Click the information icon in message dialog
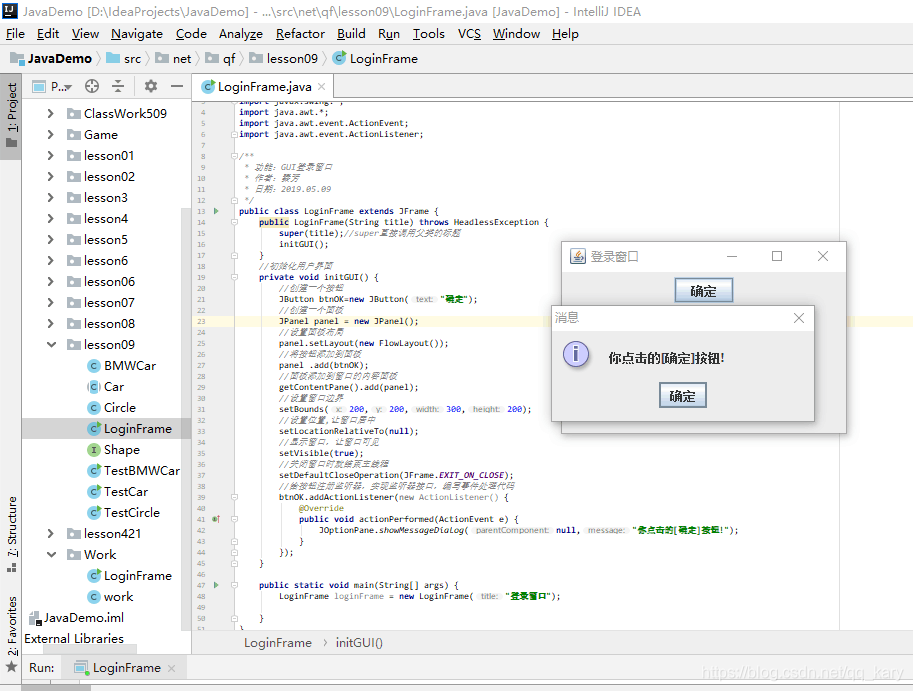Screen dimensions: 913x691 pos(576,354)
